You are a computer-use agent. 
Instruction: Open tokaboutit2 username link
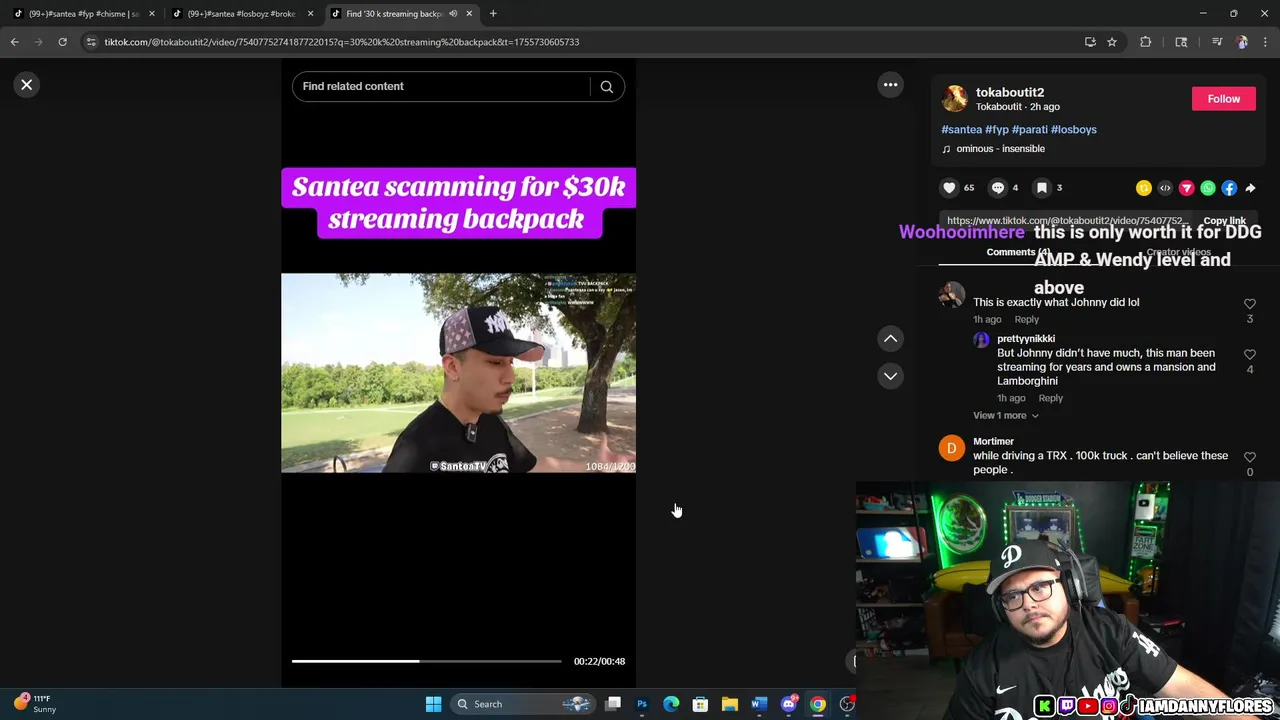1010,92
